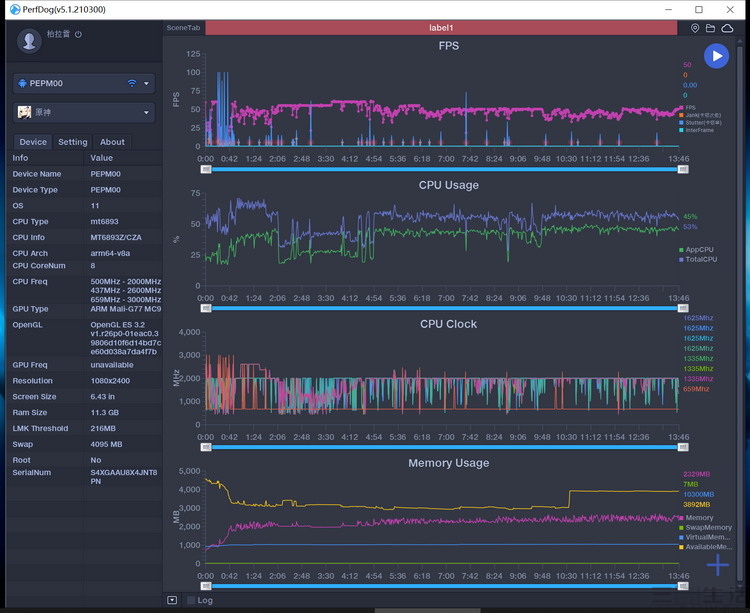Click the Android device icon next to PEPM00
Image resolution: width=750 pixels, height=613 pixels.
tap(22, 83)
